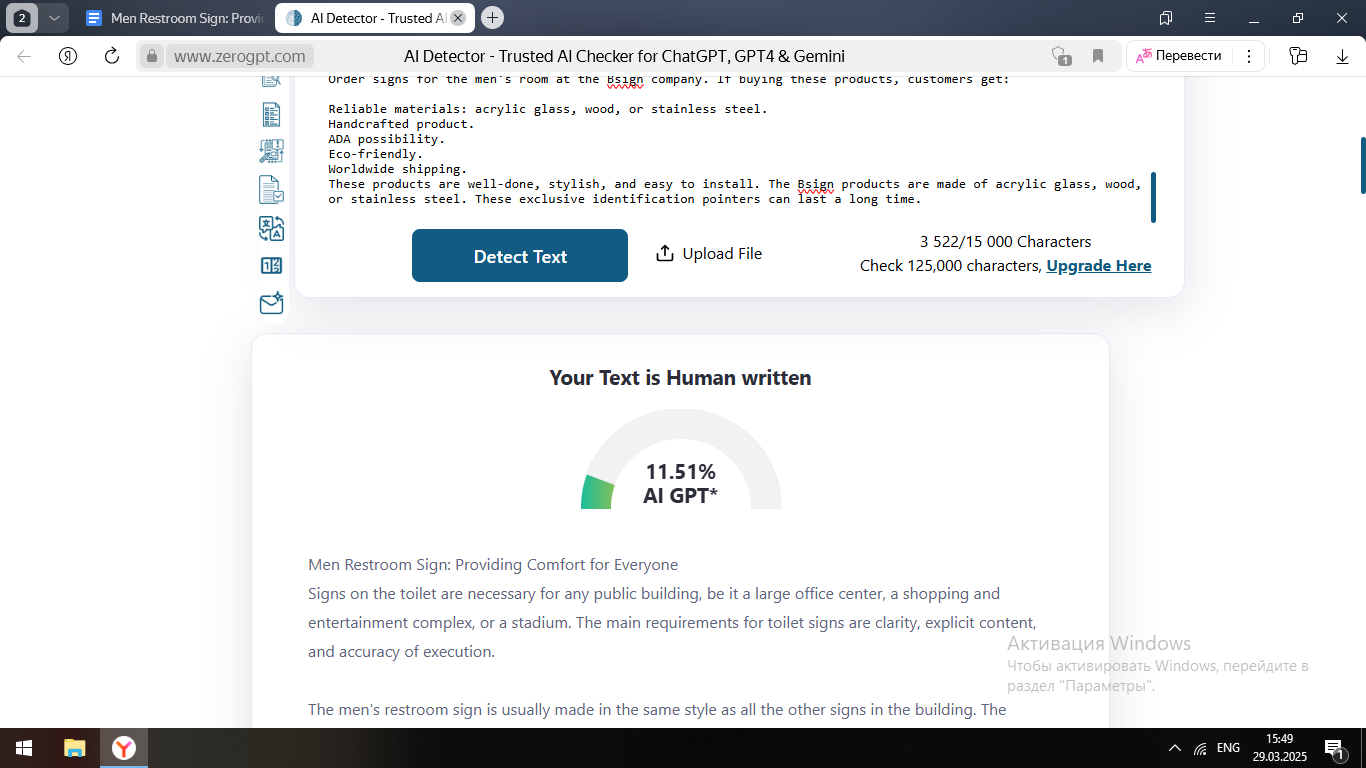Open the word counter 123 icon
The height and width of the screenshot is (768, 1366).
[271, 266]
